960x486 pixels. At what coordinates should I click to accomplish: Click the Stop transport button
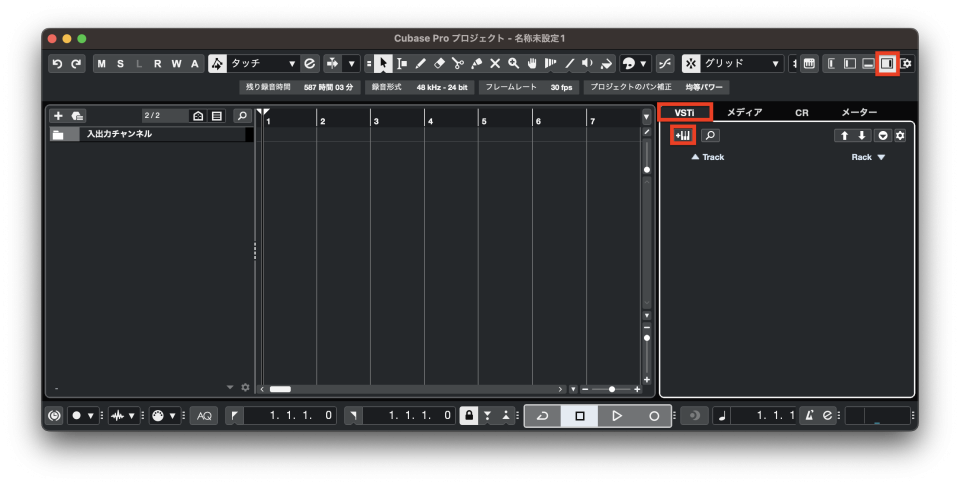click(580, 416)
